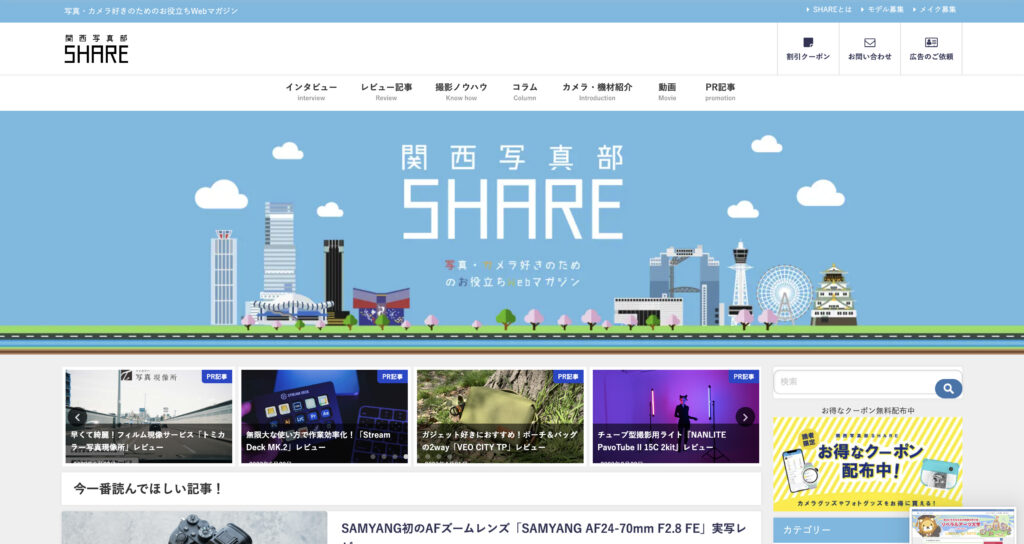
Task: Open the Stream Deck MK.2 review card
Action: tap(324, 416)
